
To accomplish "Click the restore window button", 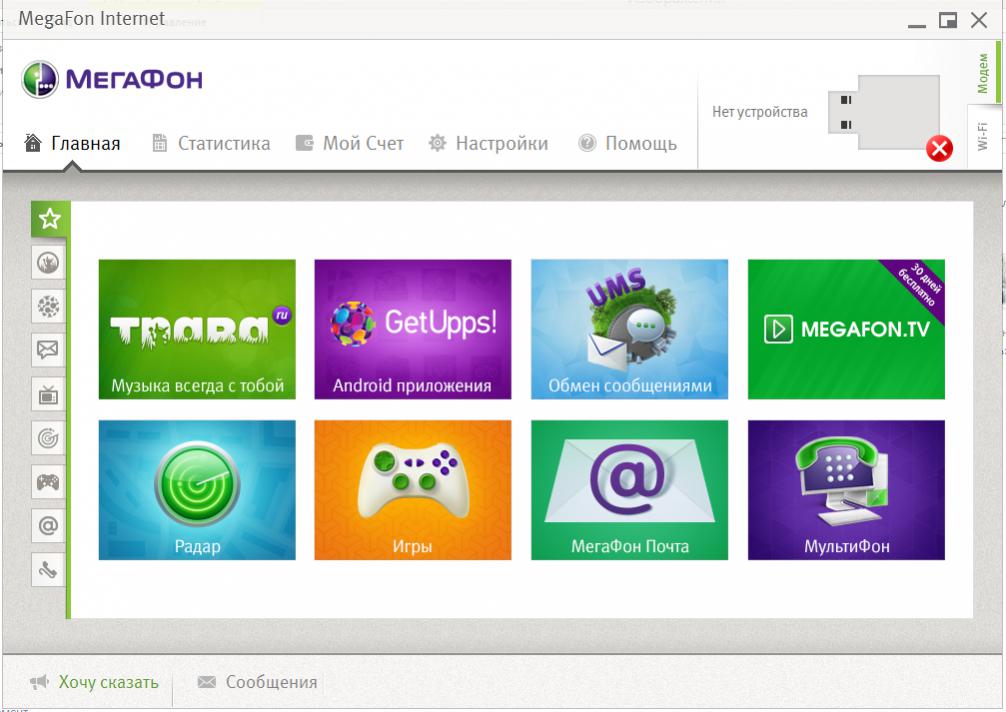I will 948,21.
